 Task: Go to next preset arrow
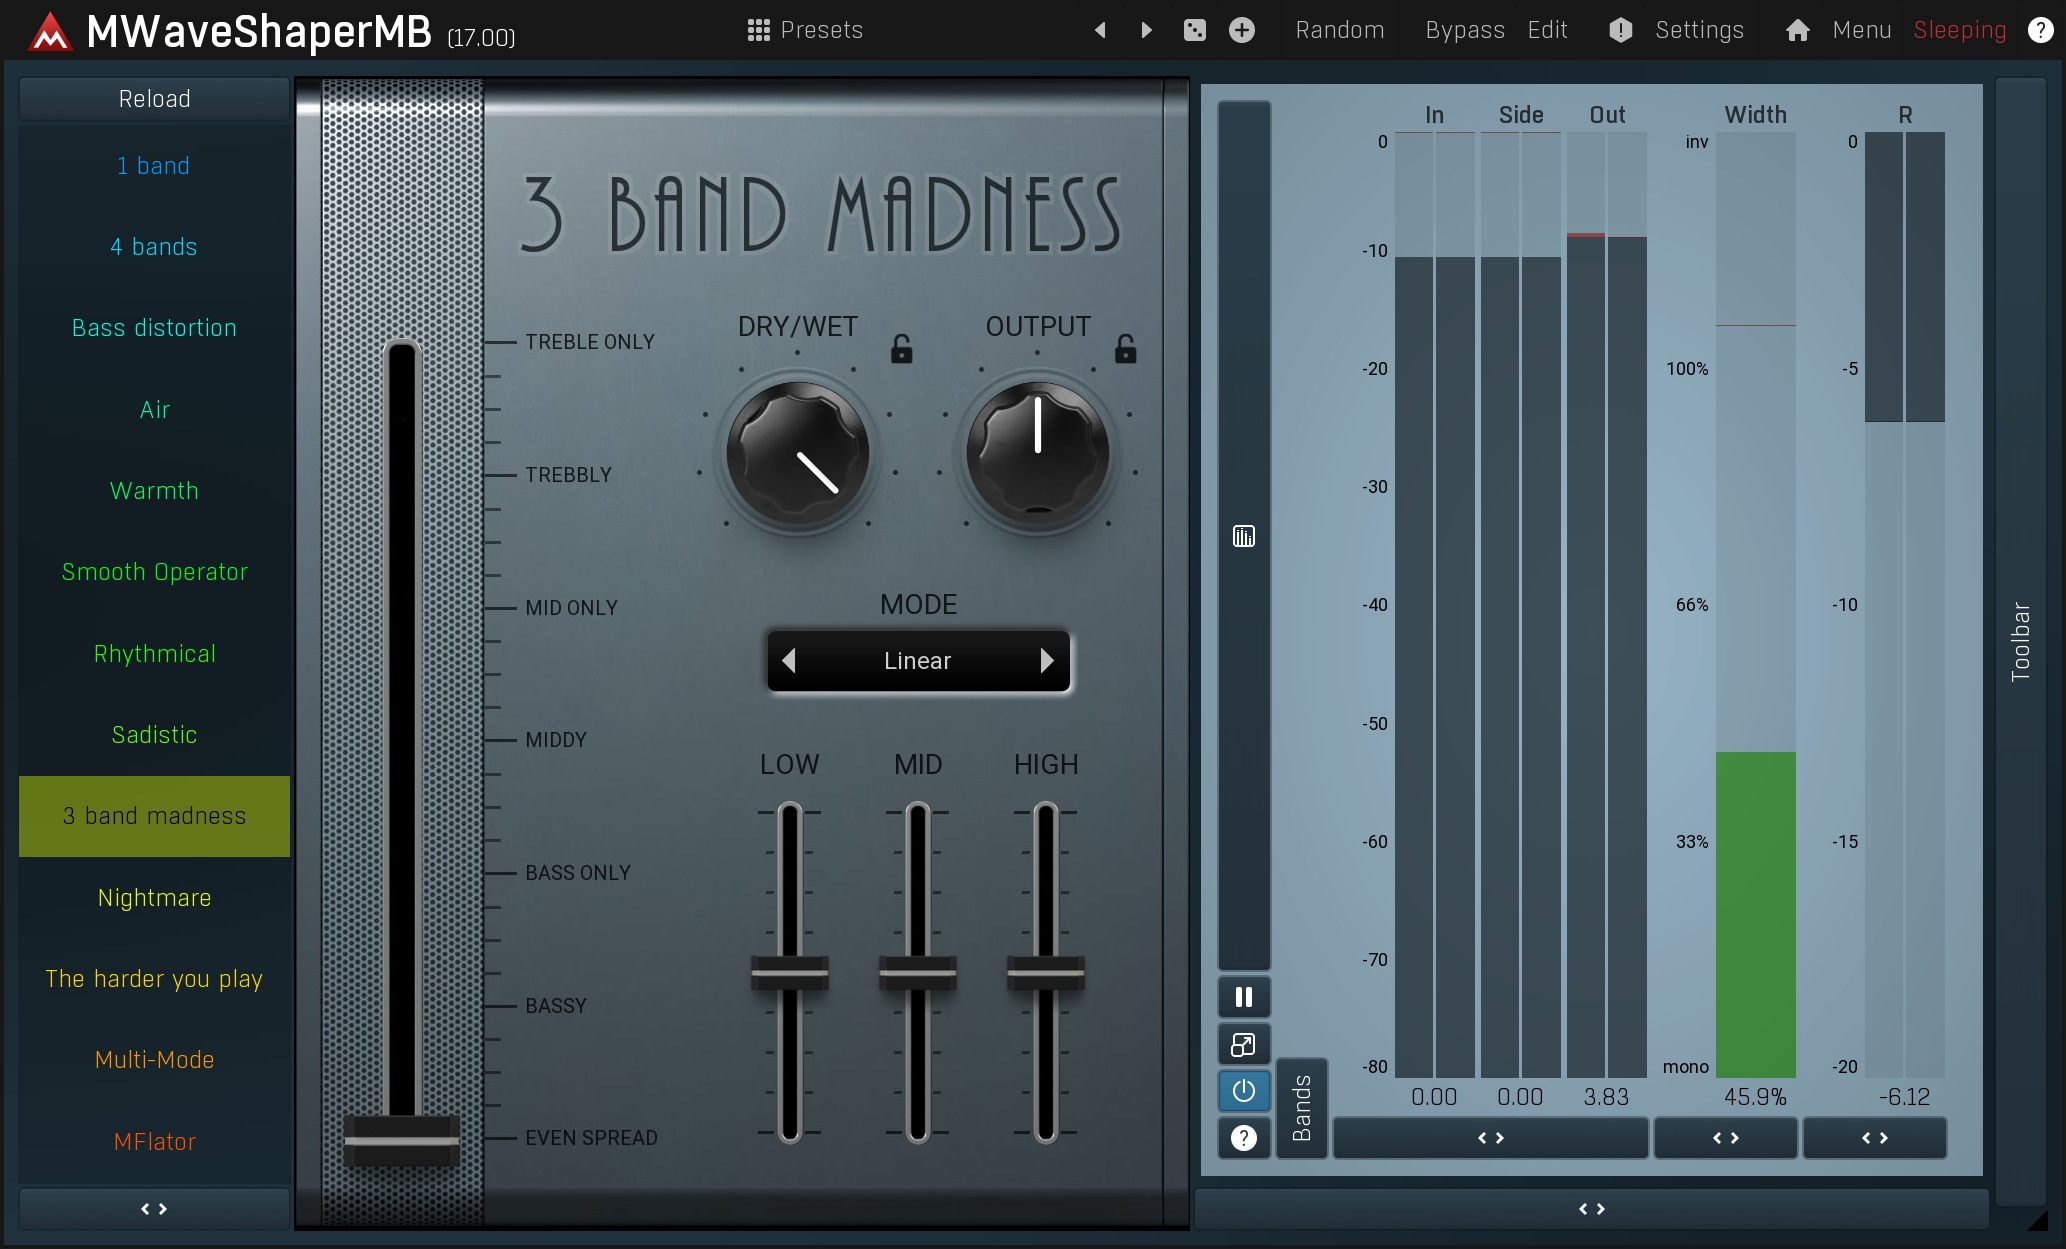click(1146, 30)
